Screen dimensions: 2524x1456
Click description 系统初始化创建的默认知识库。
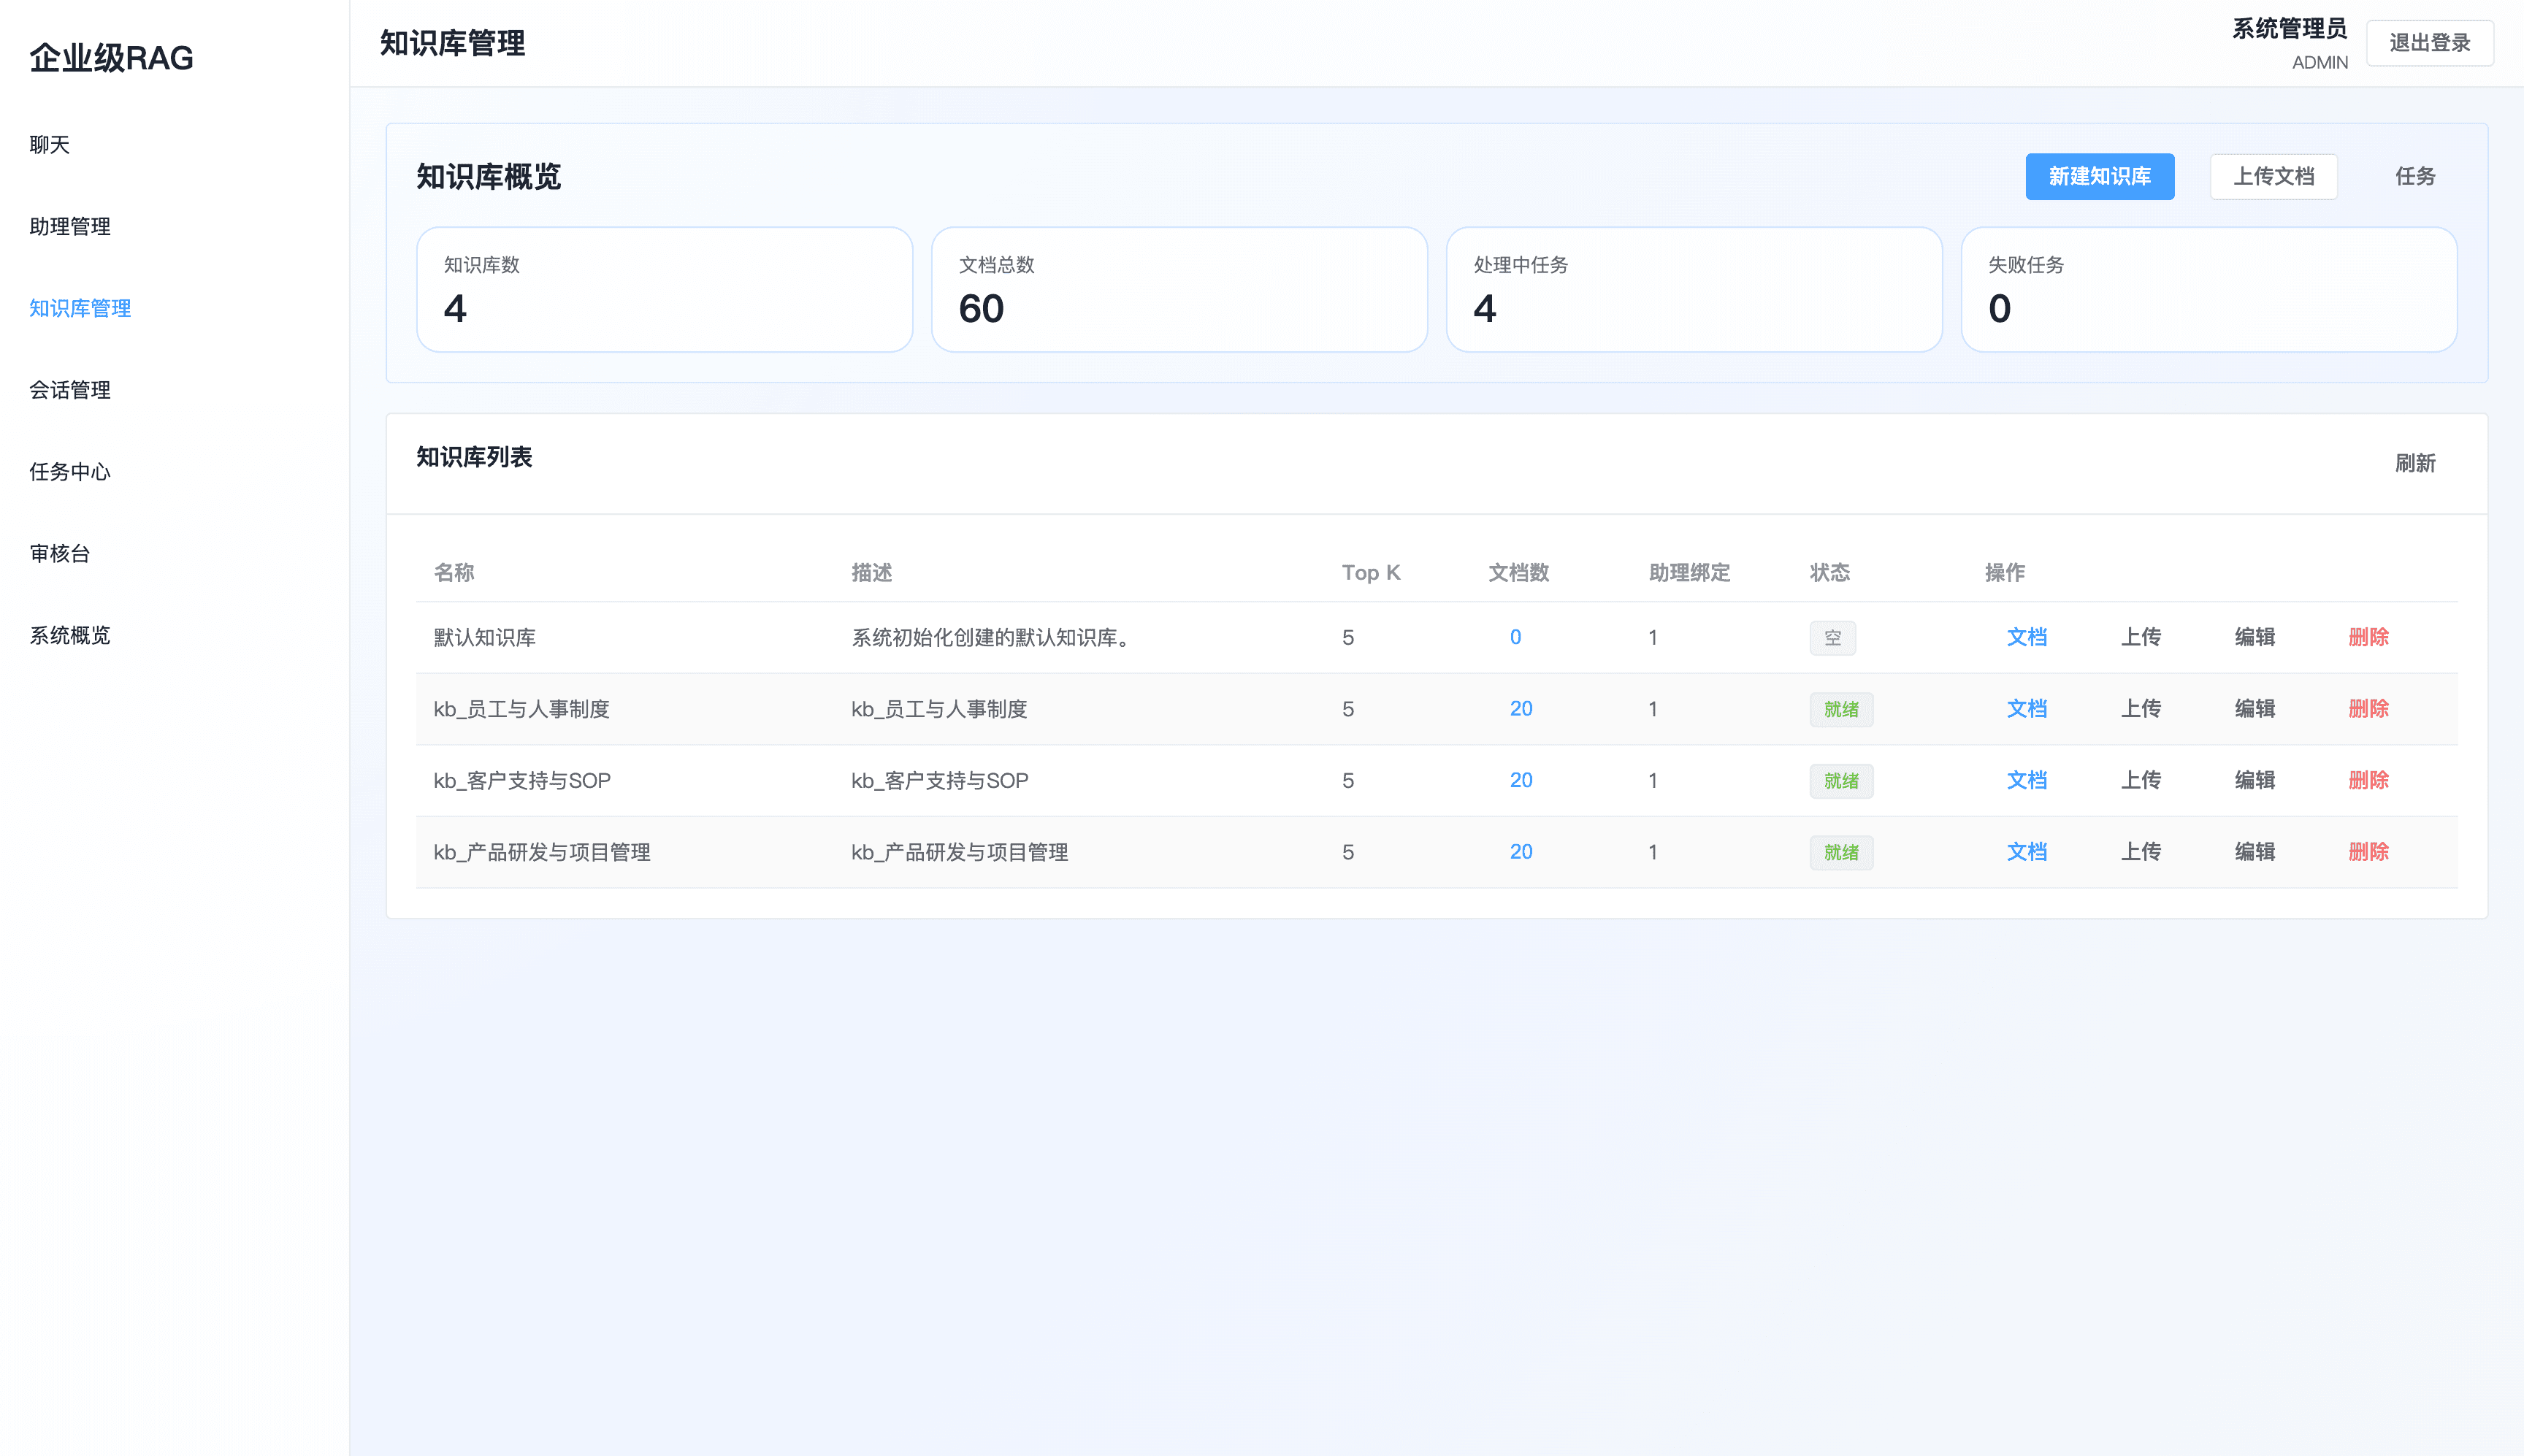994,637
